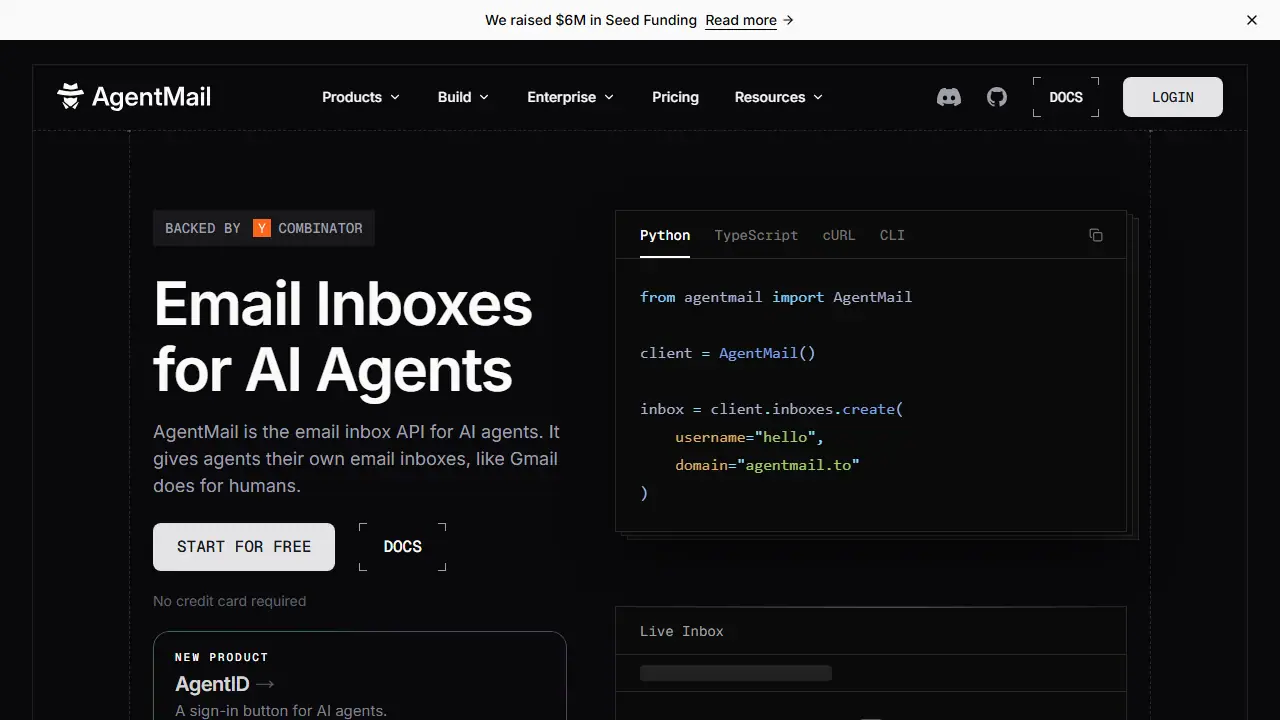
Task: Click the 'client = AgentMail()' code line
Action: click(728, 353)
